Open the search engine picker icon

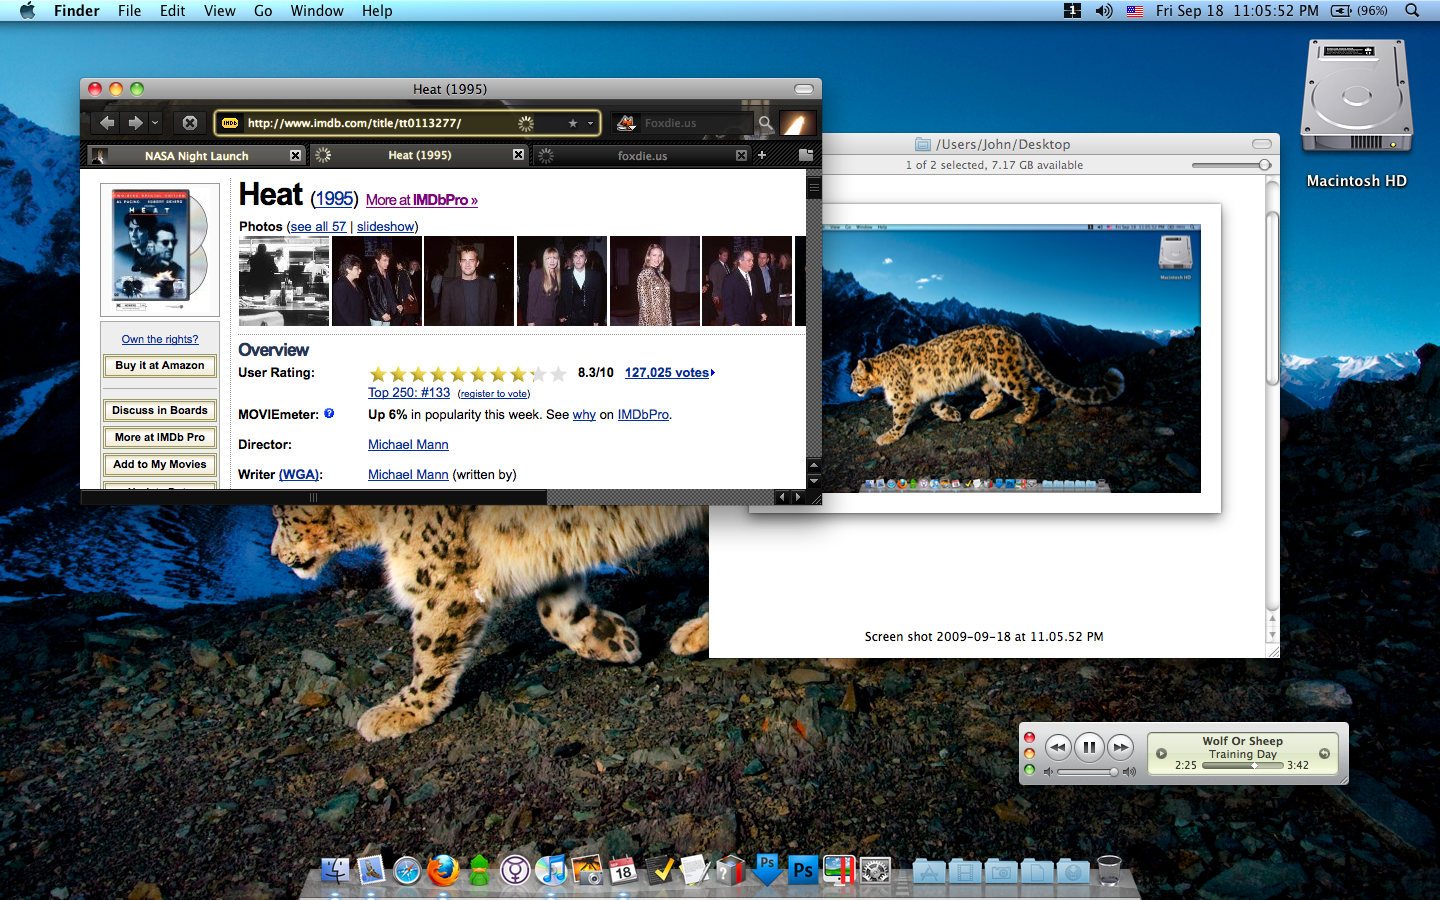point(626,123)
